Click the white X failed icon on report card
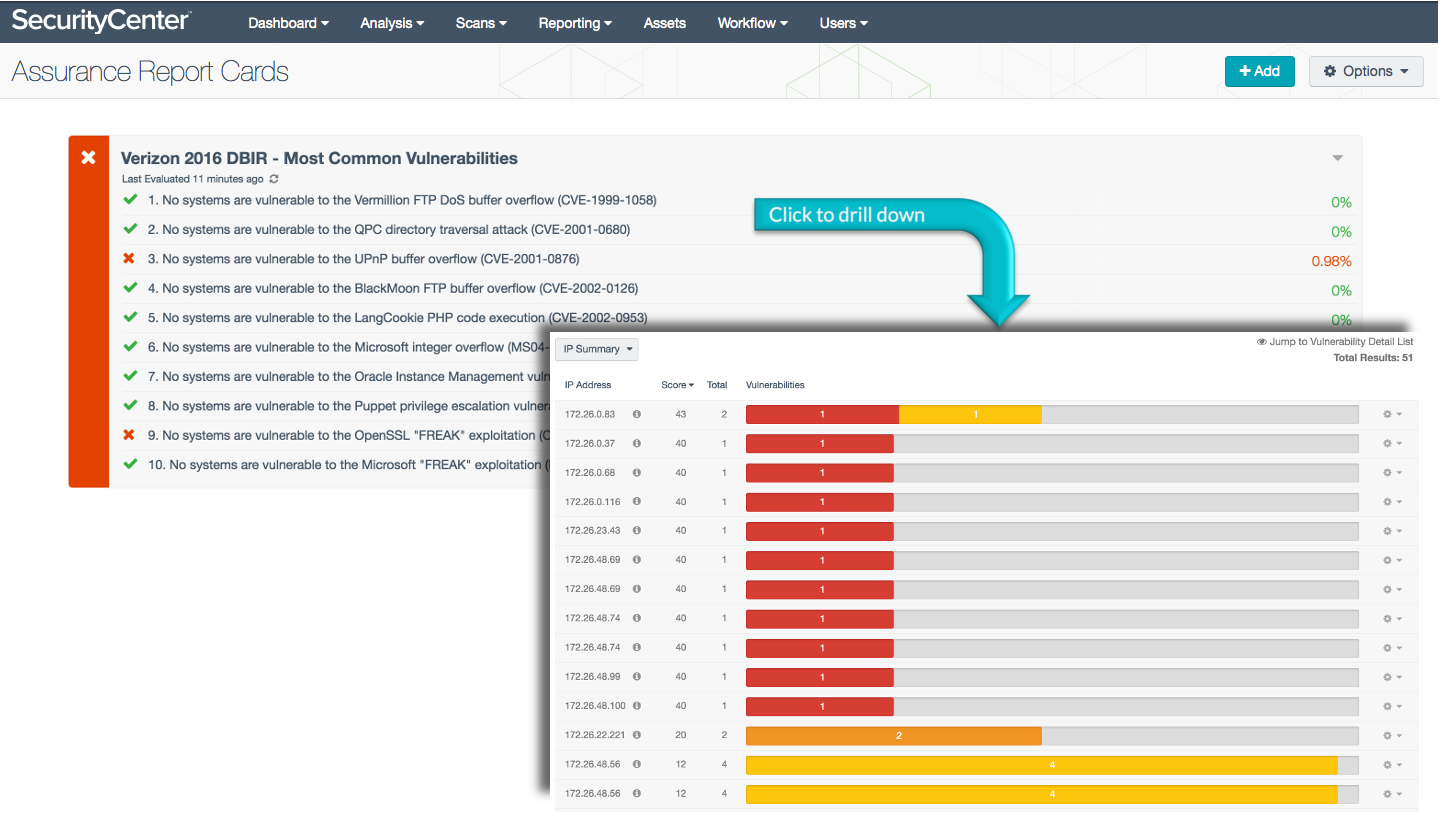Screen dimensions: 1440x820 tap(88, 158)
